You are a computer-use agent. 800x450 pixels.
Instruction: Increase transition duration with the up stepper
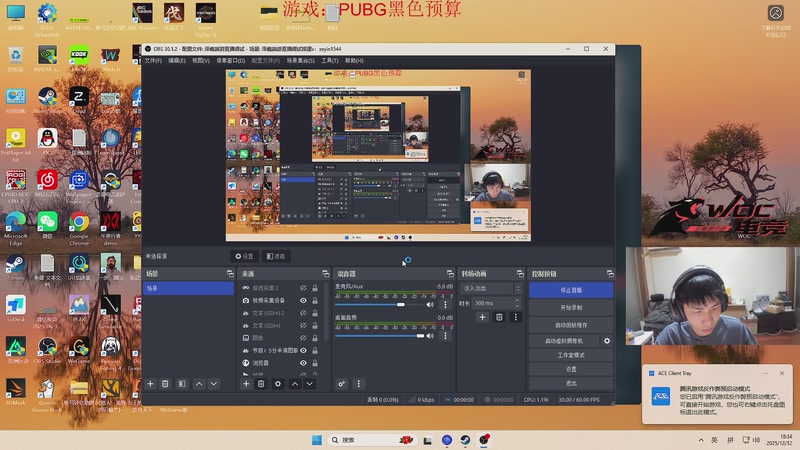(x=517, y=301)
